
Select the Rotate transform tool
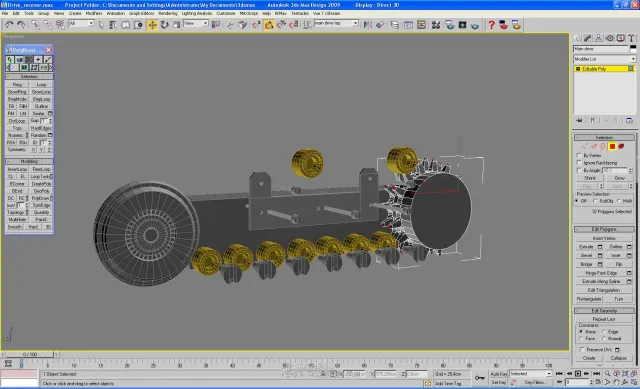point(164,25)
